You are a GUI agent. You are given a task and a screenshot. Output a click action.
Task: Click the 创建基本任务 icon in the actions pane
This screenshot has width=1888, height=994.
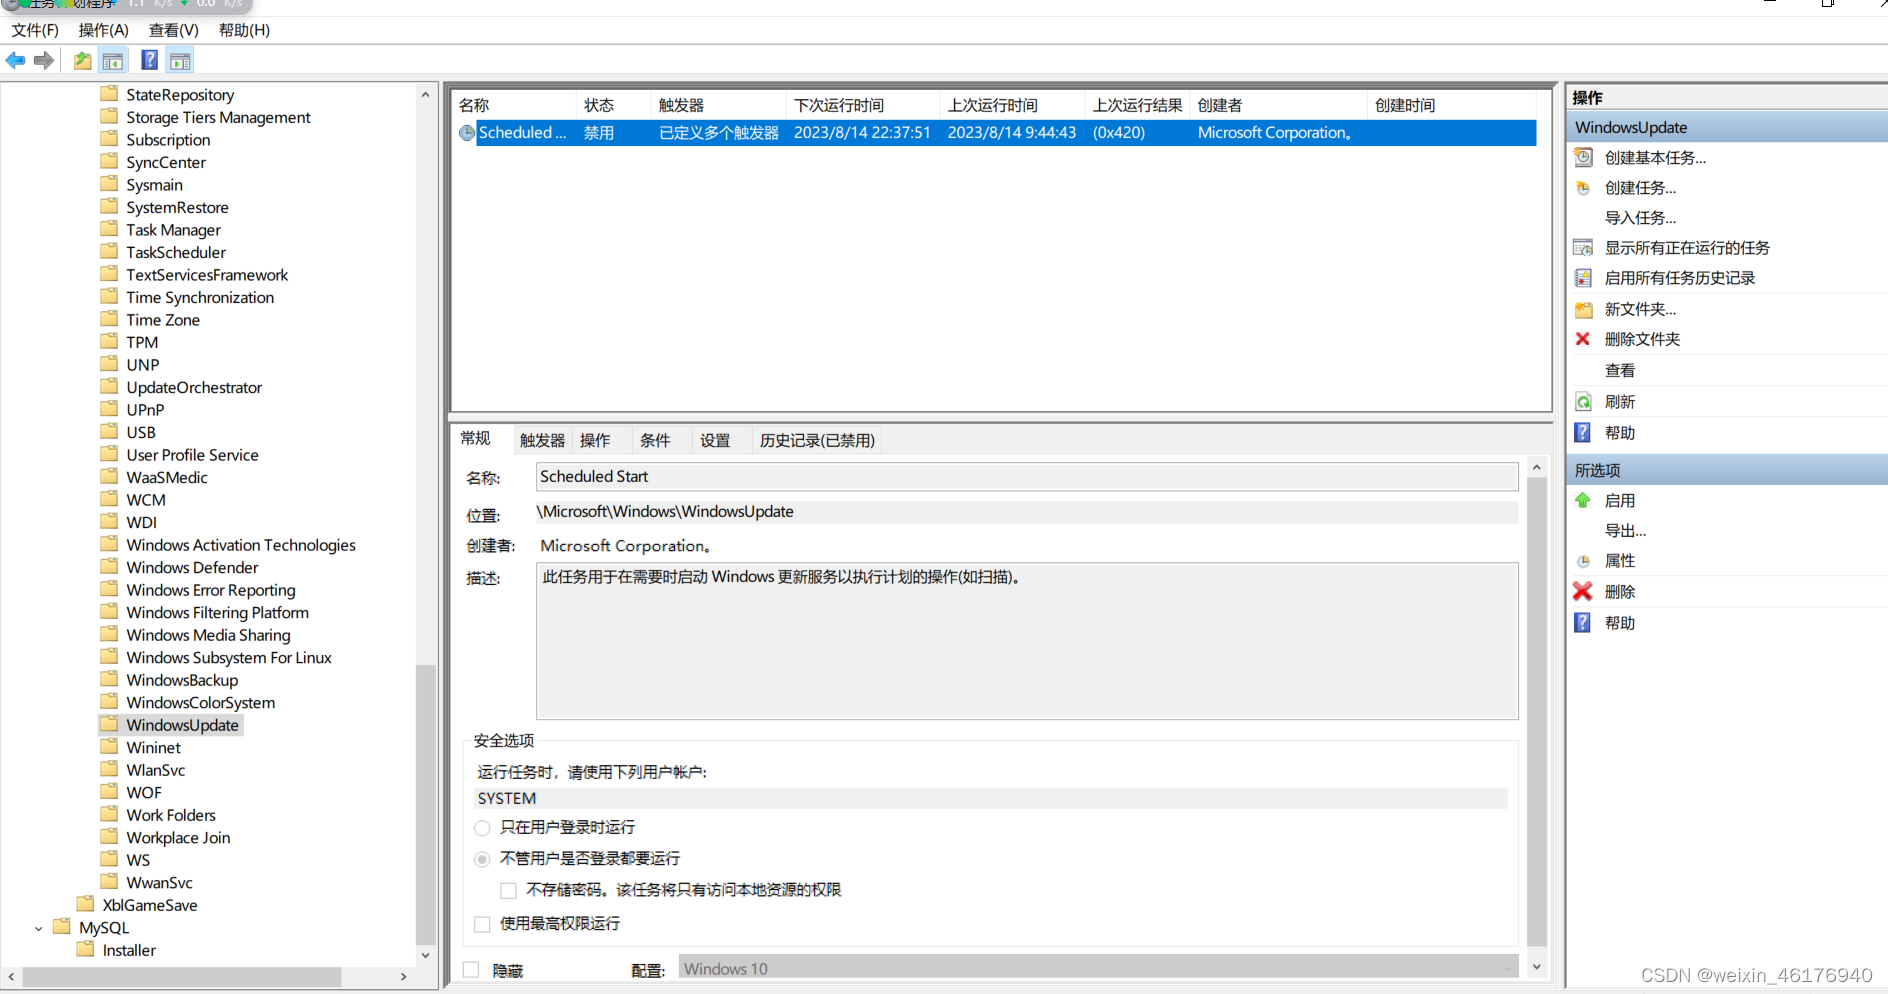coord(1583,158)
